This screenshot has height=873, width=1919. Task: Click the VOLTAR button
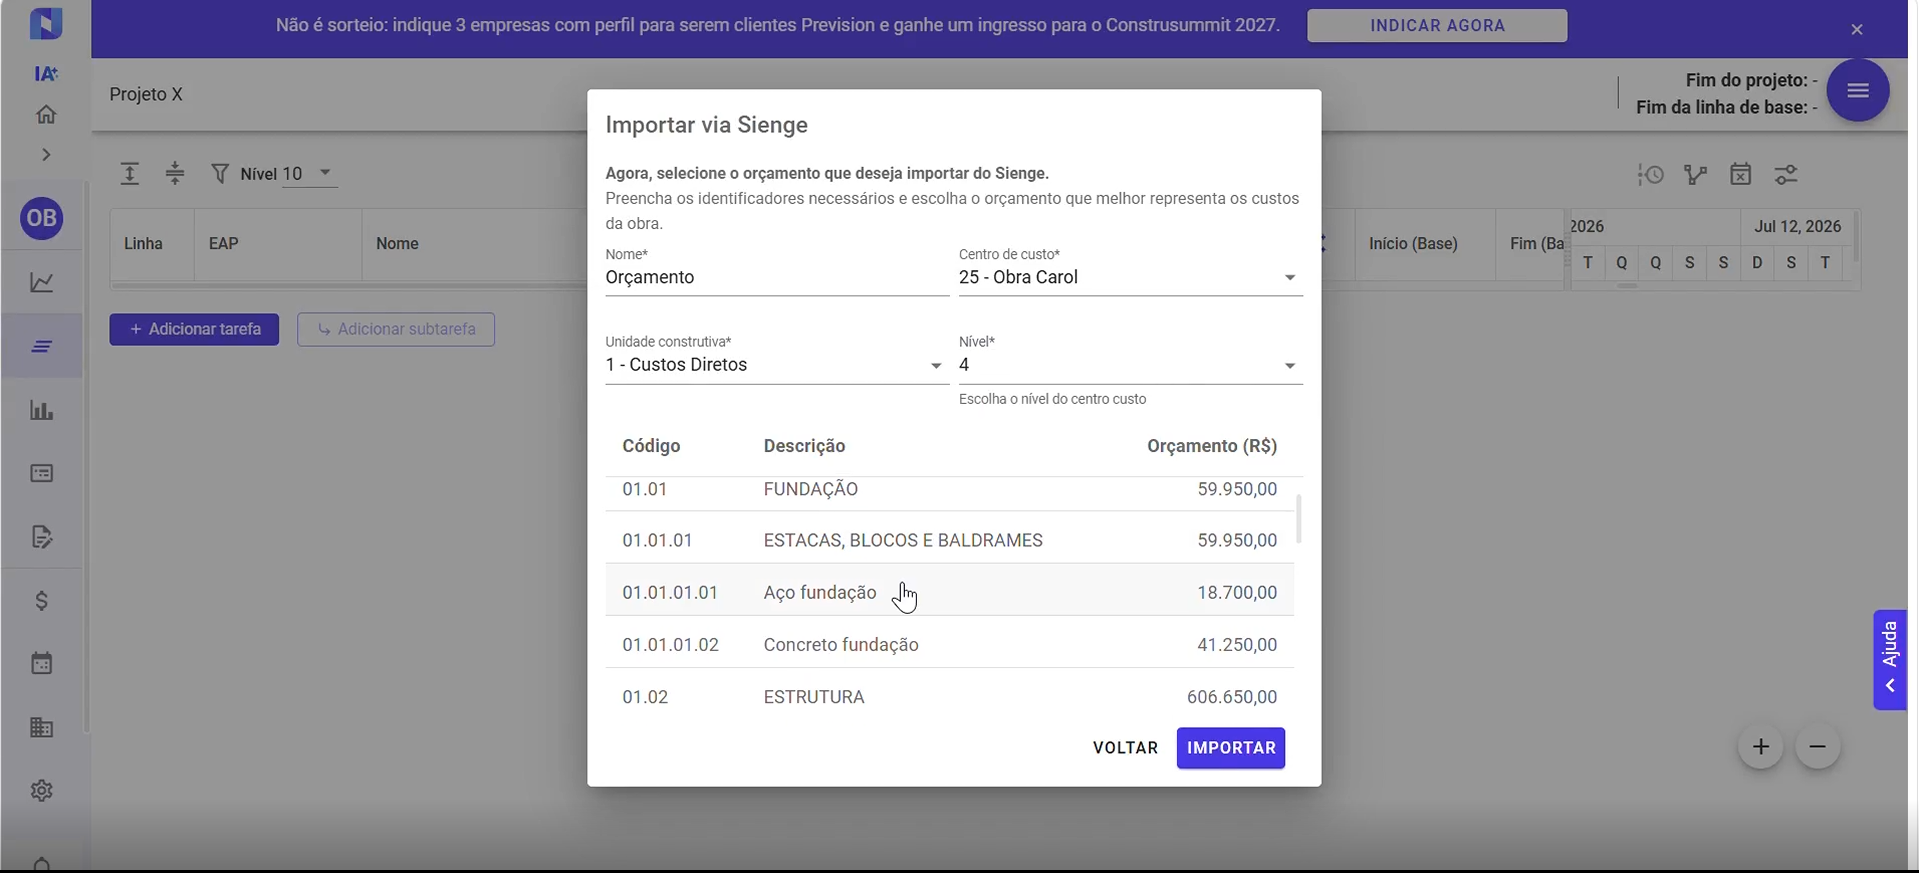pyautogui.click(x=1125, y=748)
